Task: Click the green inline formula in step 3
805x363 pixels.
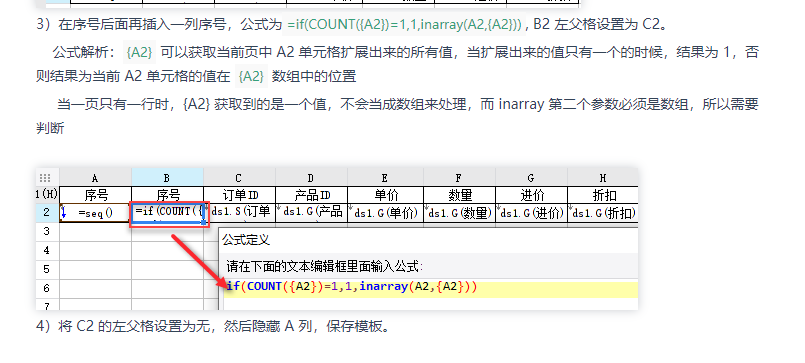Action: (404, 24)
